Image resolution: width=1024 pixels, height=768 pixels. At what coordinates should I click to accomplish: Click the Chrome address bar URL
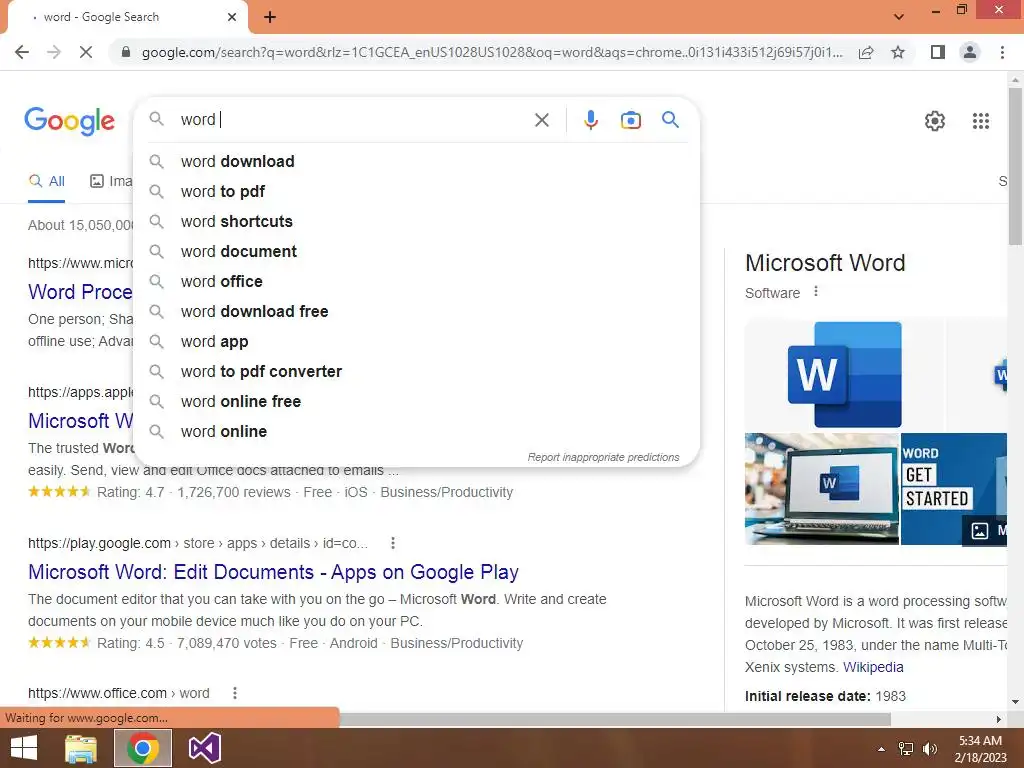point(492,52)
